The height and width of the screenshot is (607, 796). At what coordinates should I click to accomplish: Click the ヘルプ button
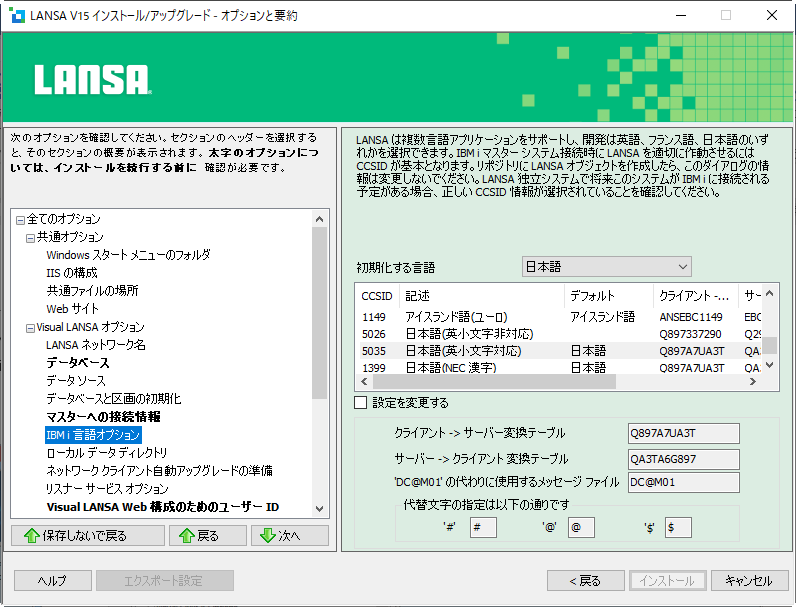click(x=53, y=581)
